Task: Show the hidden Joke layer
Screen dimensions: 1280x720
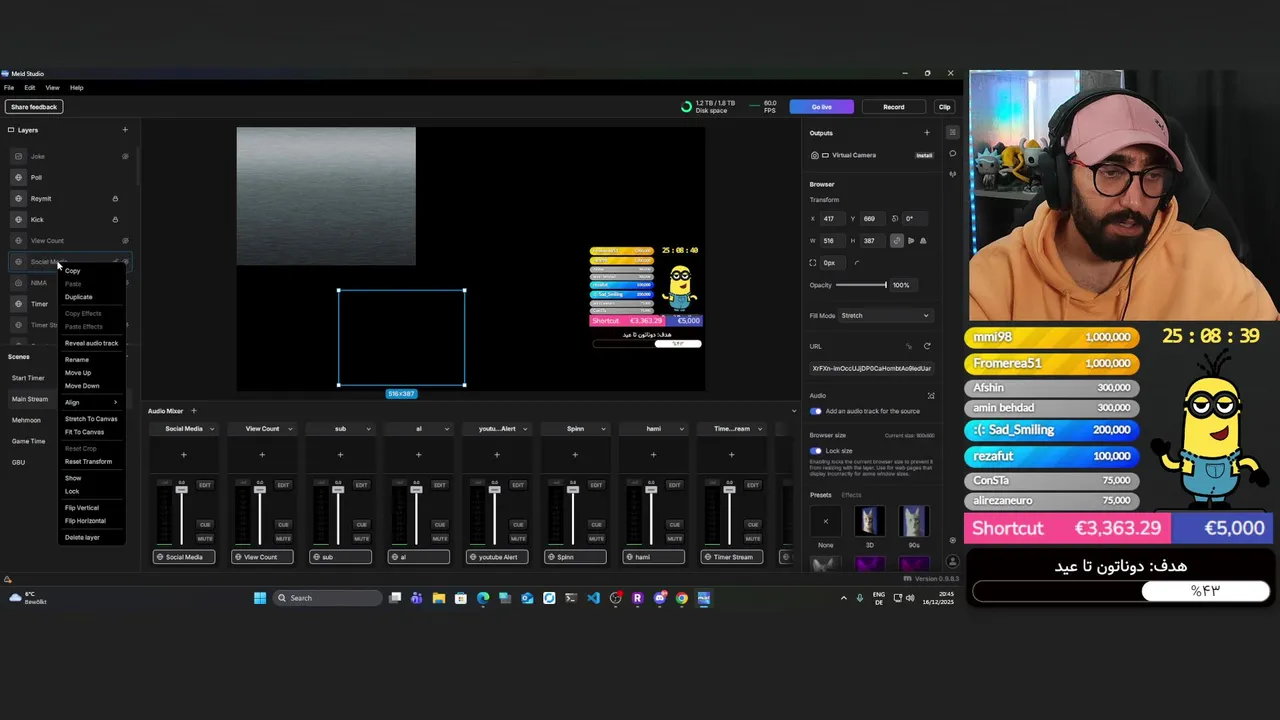Action: 125,156
